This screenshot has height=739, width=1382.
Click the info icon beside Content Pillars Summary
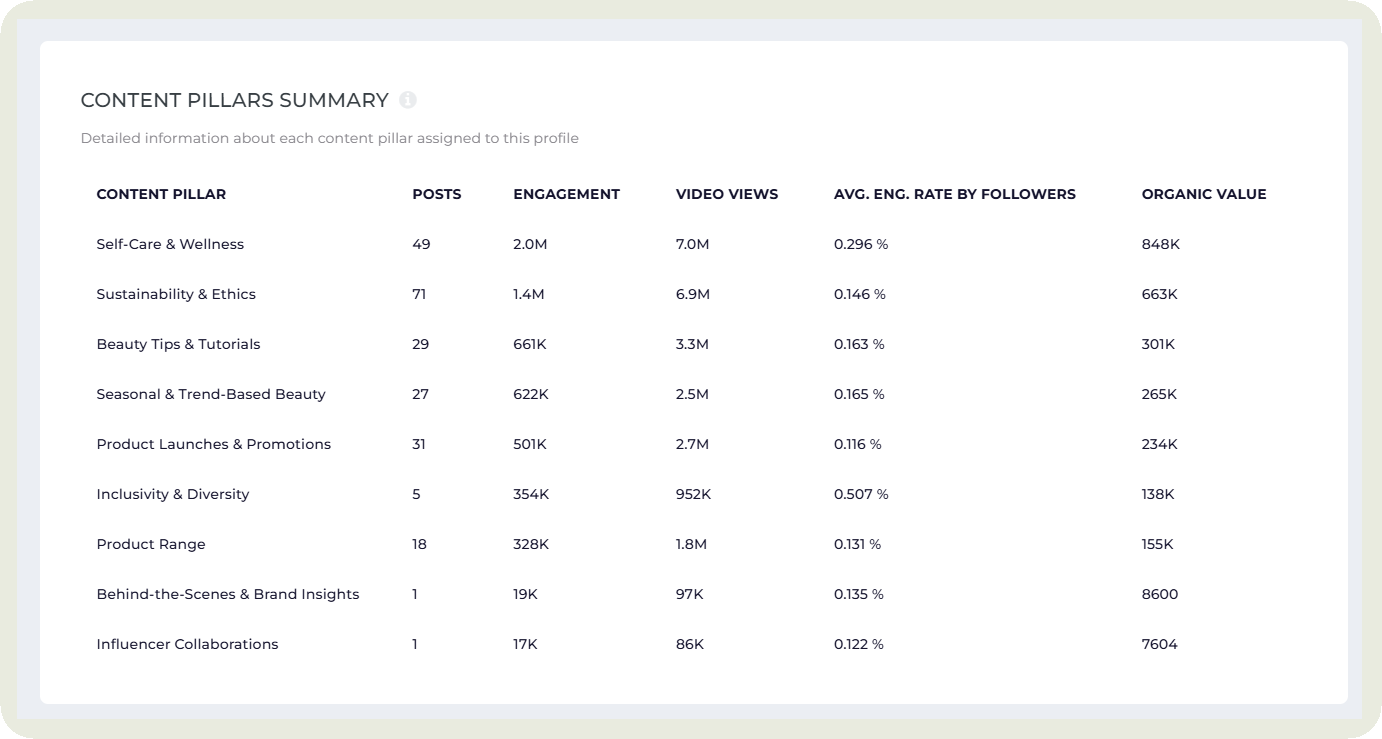point(407,100)
